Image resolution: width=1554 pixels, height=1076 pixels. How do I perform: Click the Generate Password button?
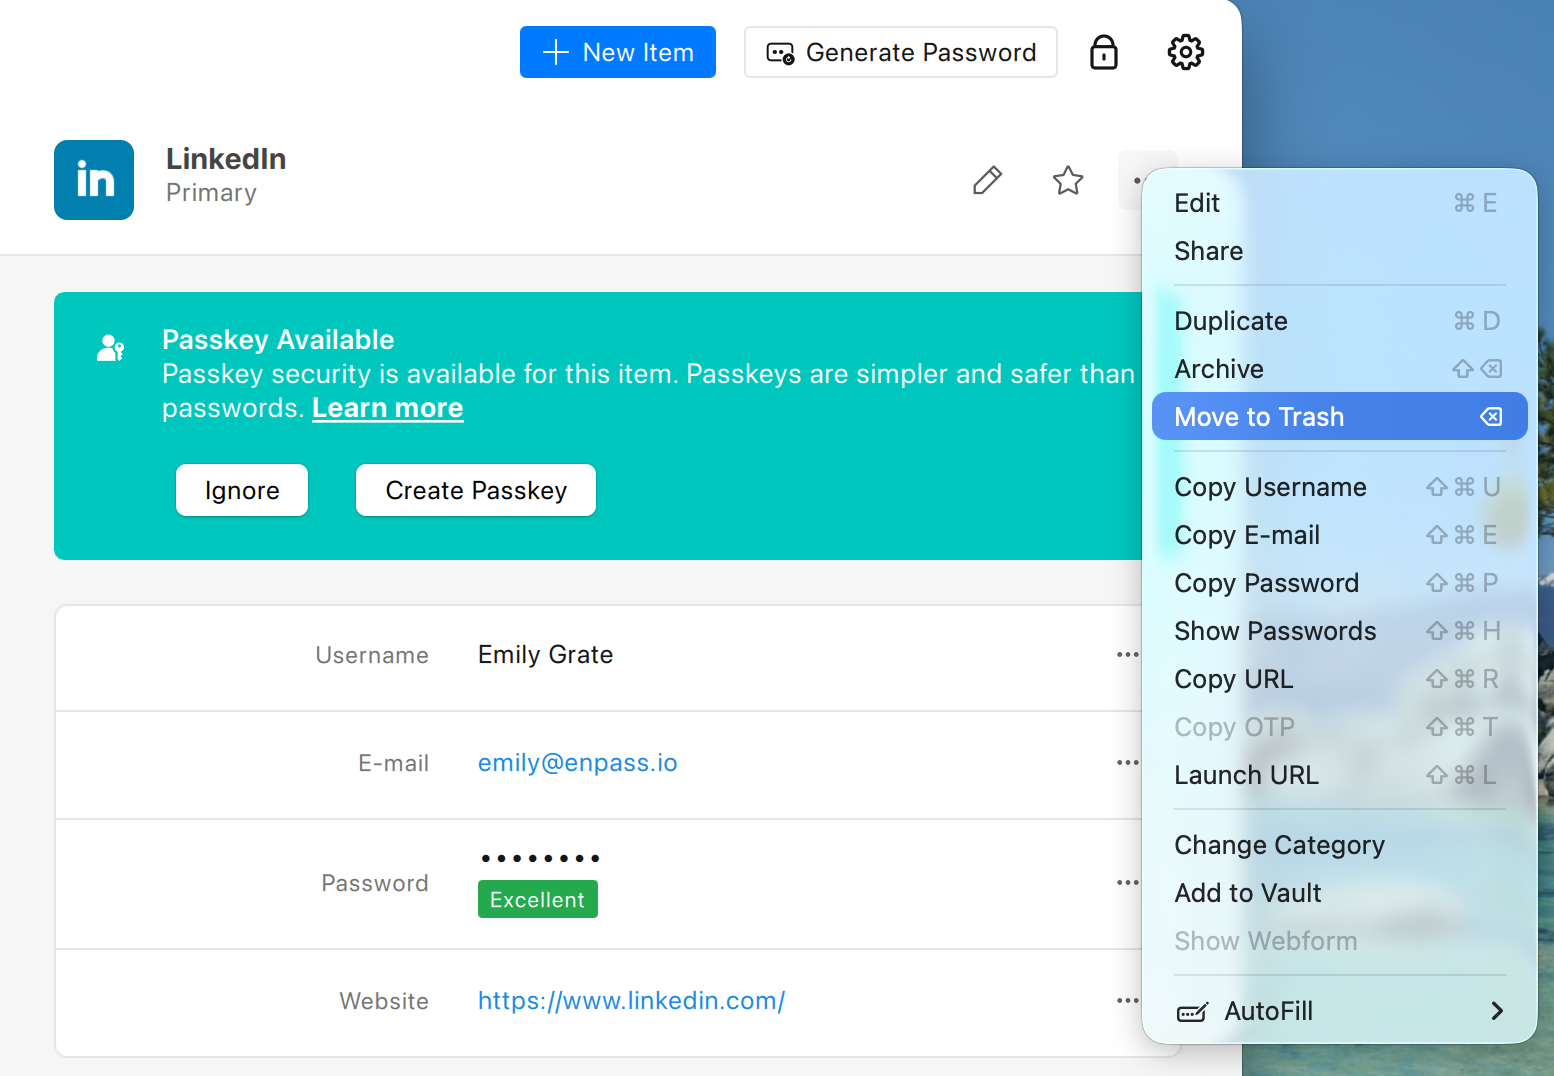901,52
